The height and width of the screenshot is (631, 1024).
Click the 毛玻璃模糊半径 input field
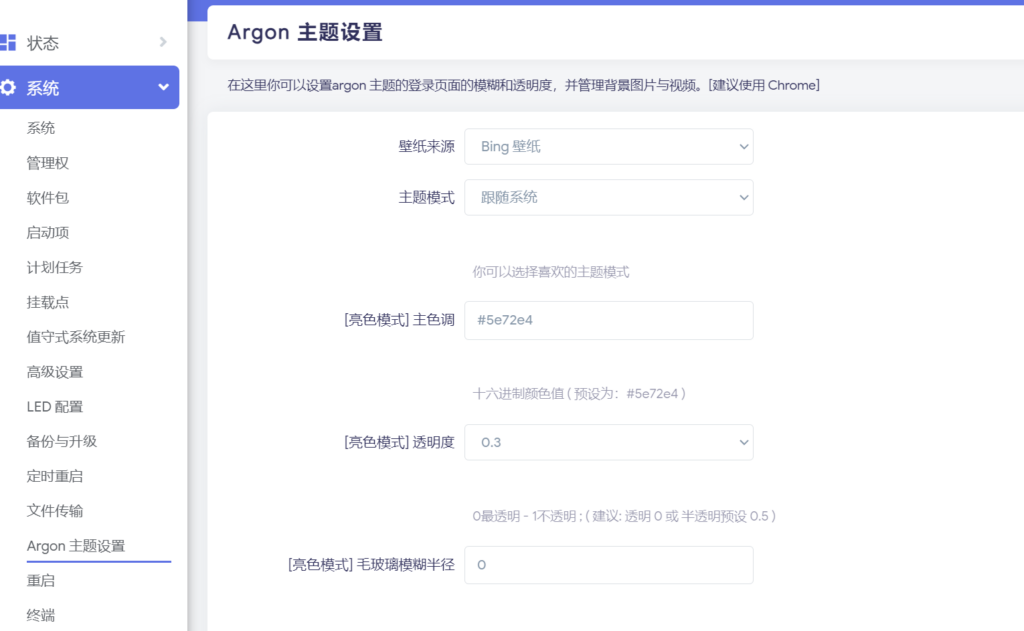coord(609,565)
